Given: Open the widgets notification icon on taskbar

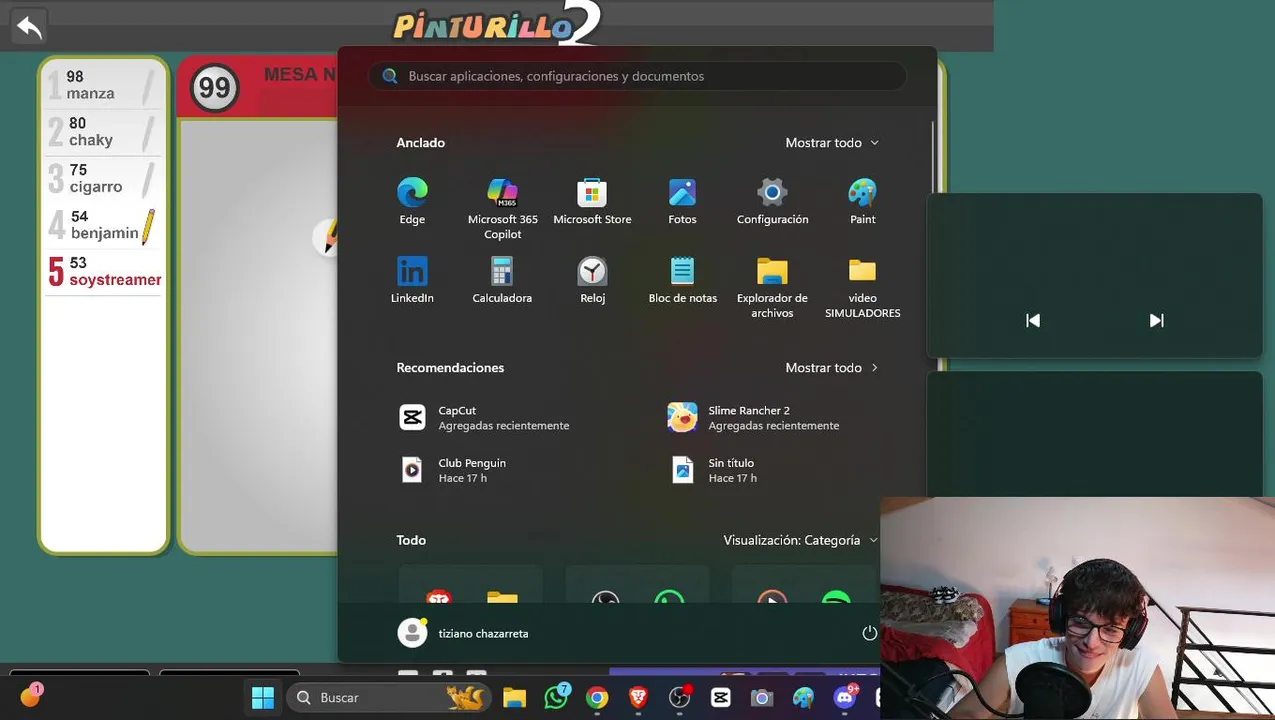Looking at the screenshot, I should point(30,696).
